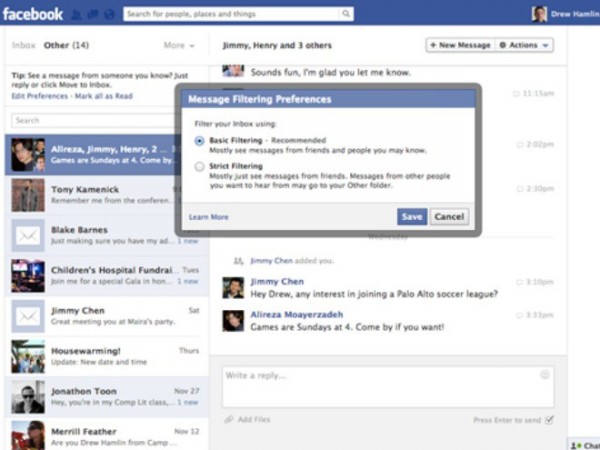Click the added-you people icon

(x=238, y=261)
